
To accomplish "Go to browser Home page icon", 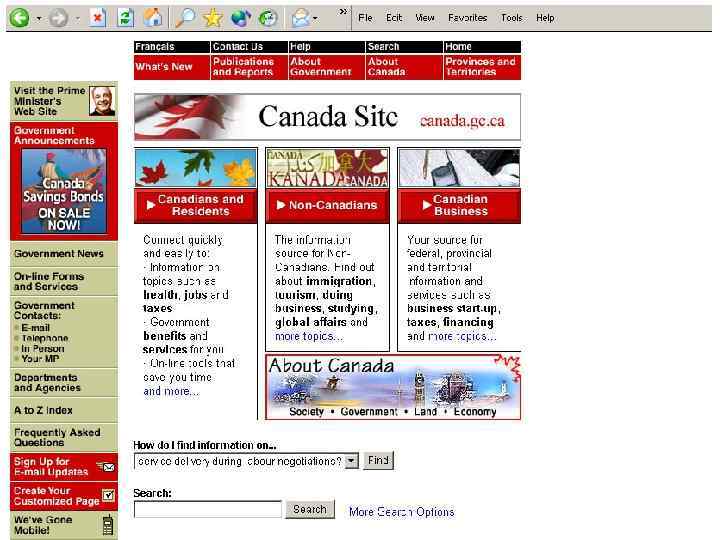I will [x=153, y=17].
